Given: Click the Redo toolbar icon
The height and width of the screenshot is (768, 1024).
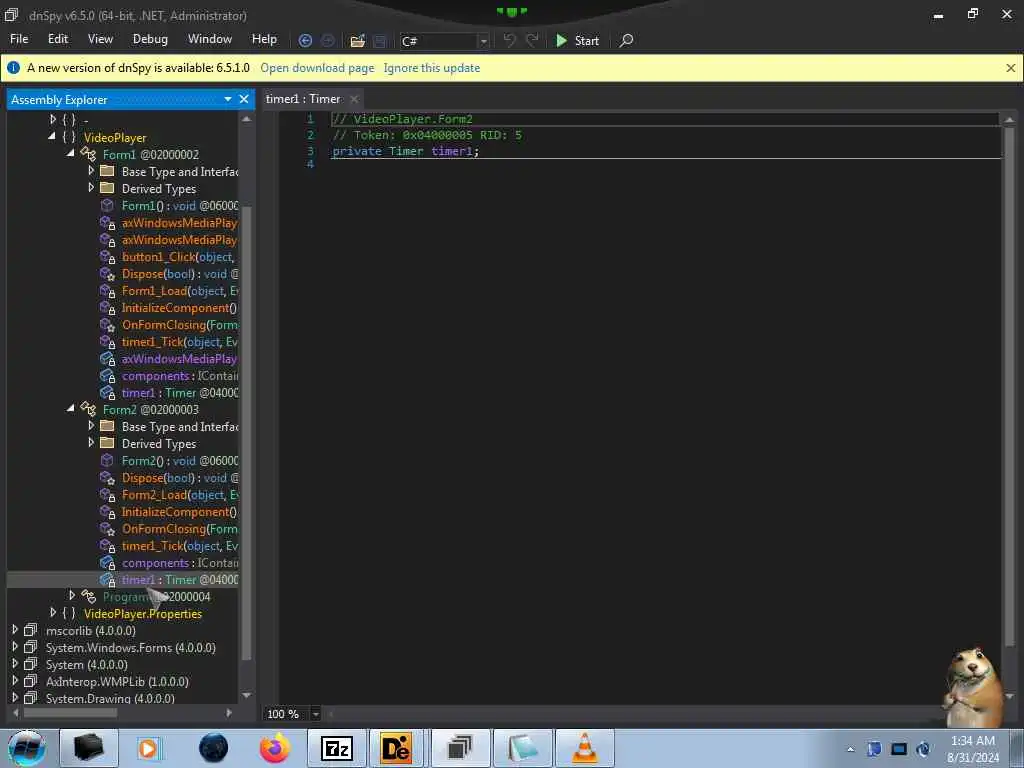Looking at the screenshot, I should 532,40.
